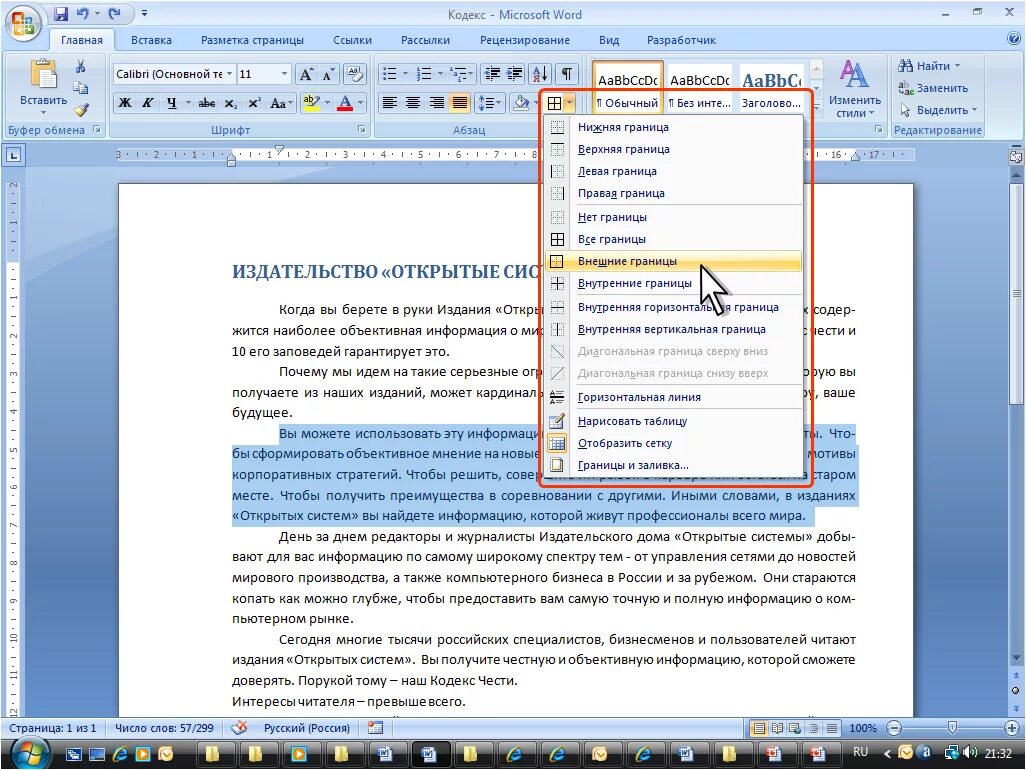Open the font name dropdown
Screen dimensions: 1026x770
[229, 74]
